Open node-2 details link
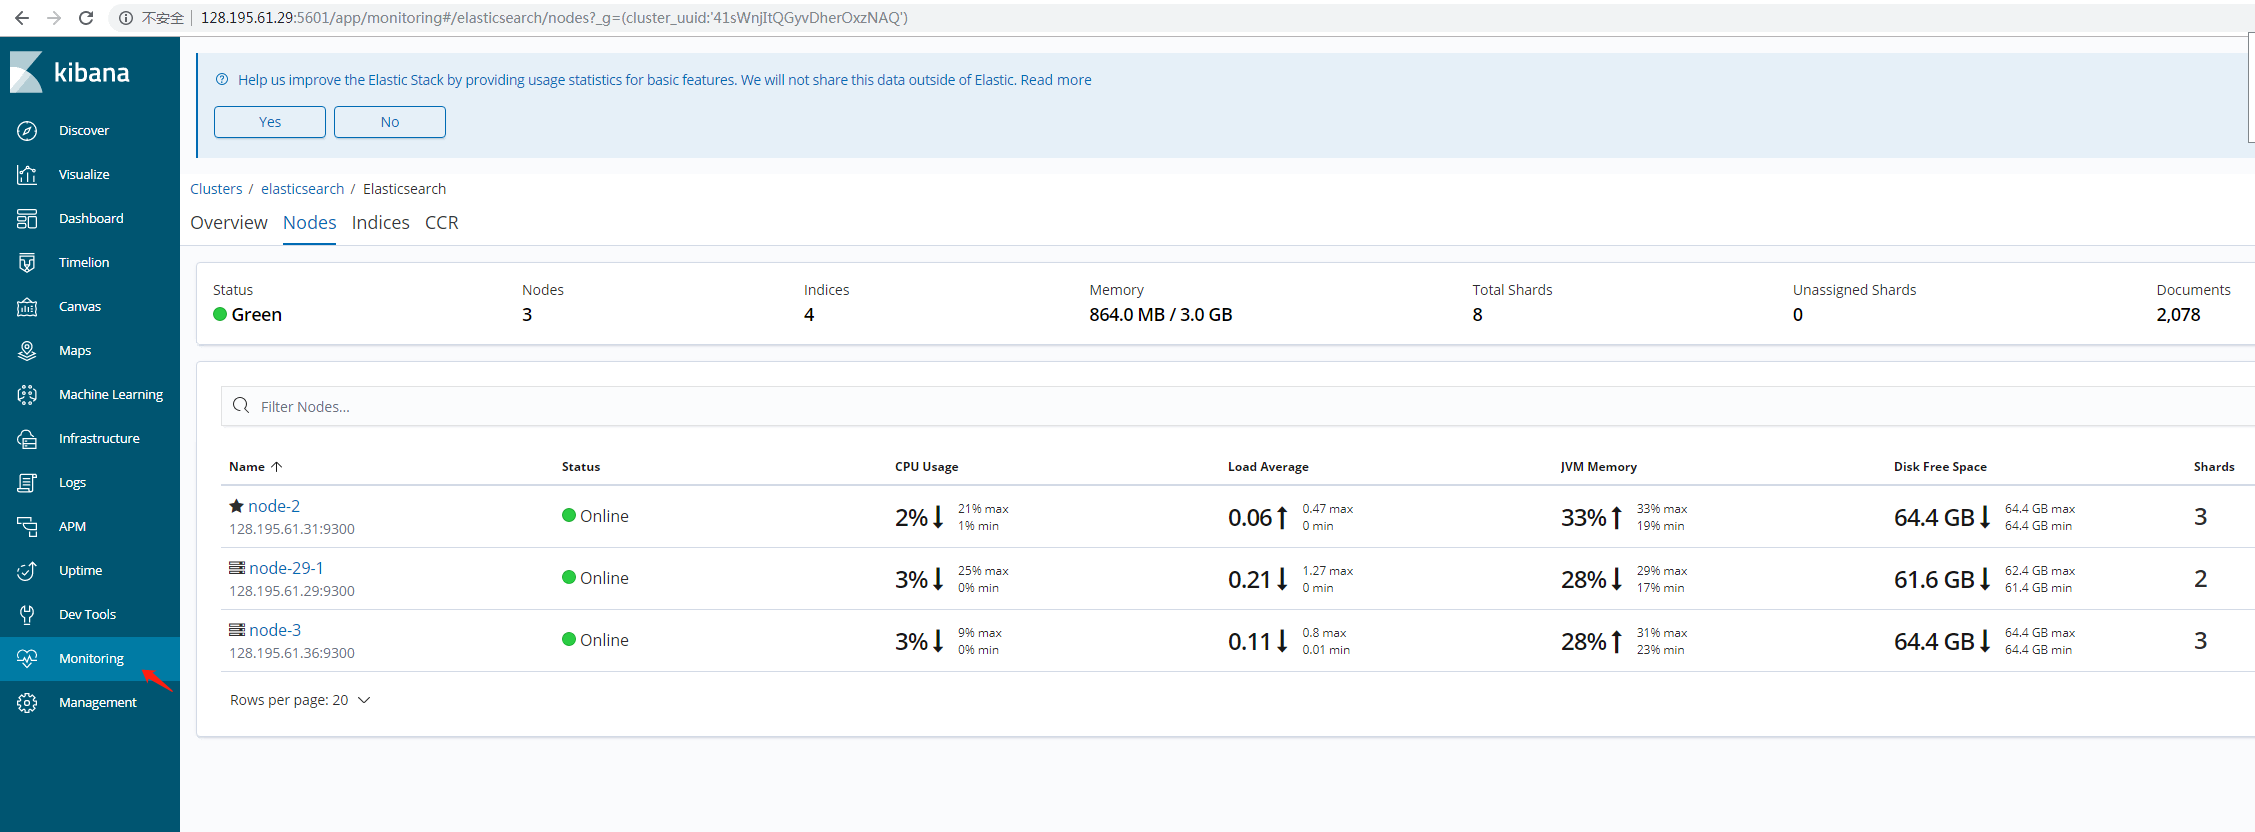This screenshot has width=2255, height=832. (x=274, y=506)
